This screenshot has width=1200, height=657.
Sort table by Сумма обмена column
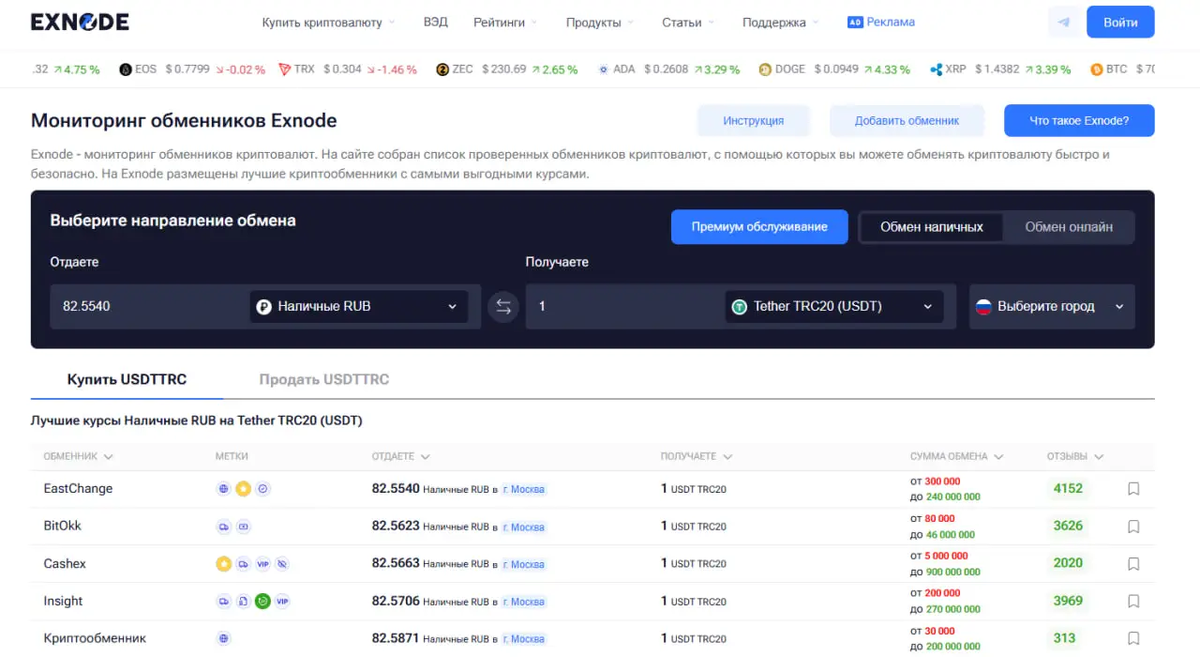click(x=957, y=456)
